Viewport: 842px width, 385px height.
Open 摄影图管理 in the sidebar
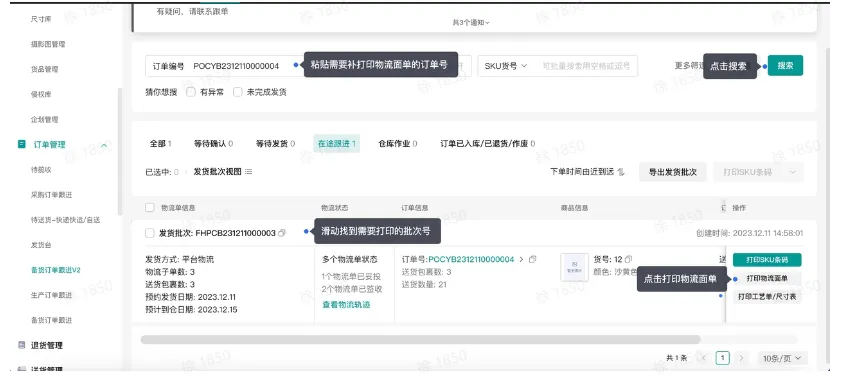point(48,44)
